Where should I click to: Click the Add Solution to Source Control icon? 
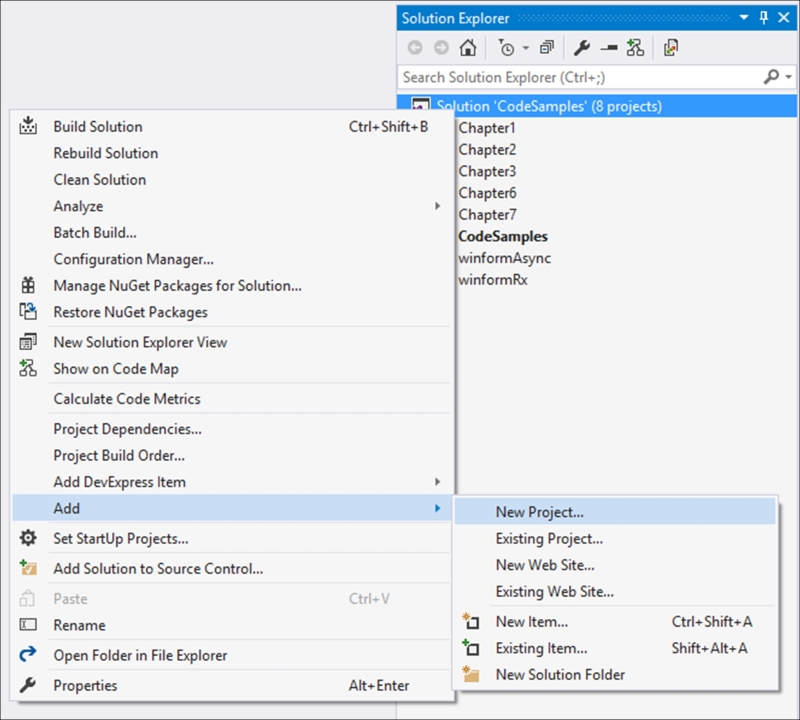[x=28, y=568]
